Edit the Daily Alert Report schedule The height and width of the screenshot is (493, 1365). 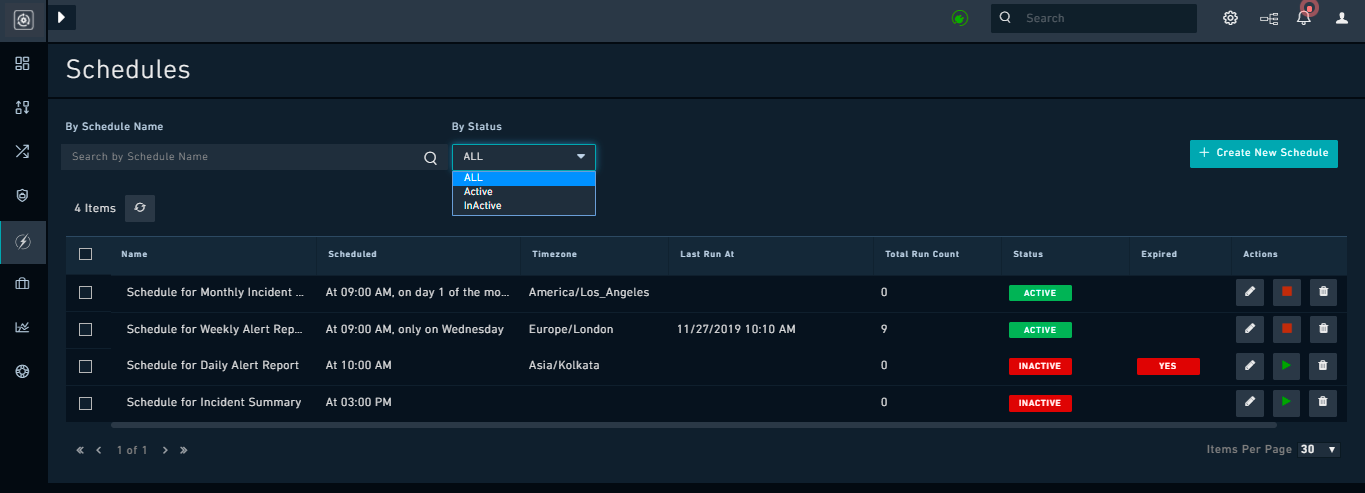pos(1249,365)
